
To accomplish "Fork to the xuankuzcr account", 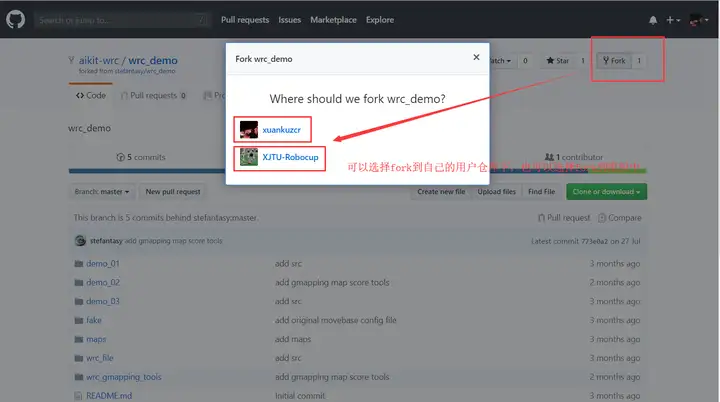I will point(281,130).
